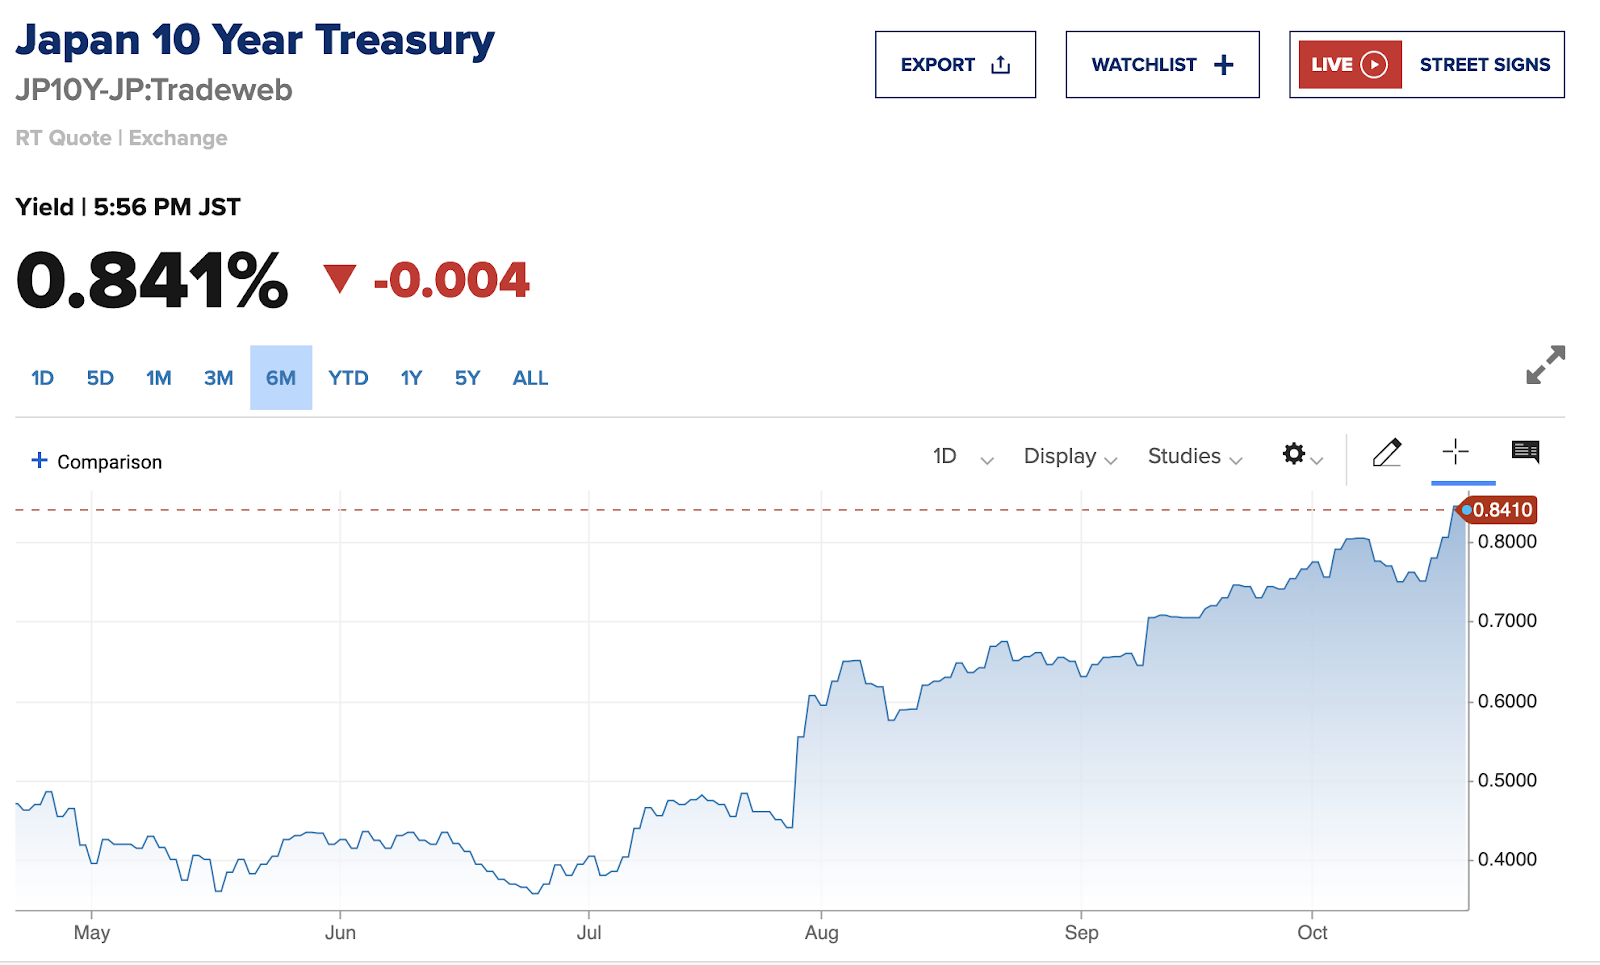
Task: Open the Display dropdown menu
Action: click(1069, 457)
